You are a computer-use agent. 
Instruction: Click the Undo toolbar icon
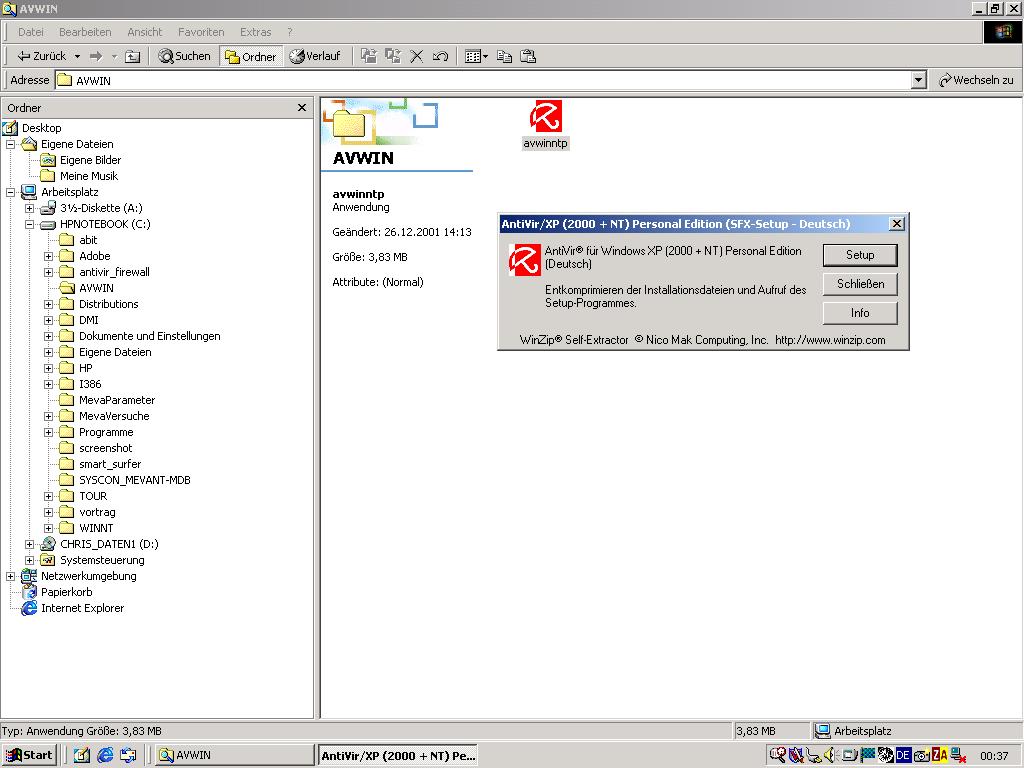tap(440, 57)
